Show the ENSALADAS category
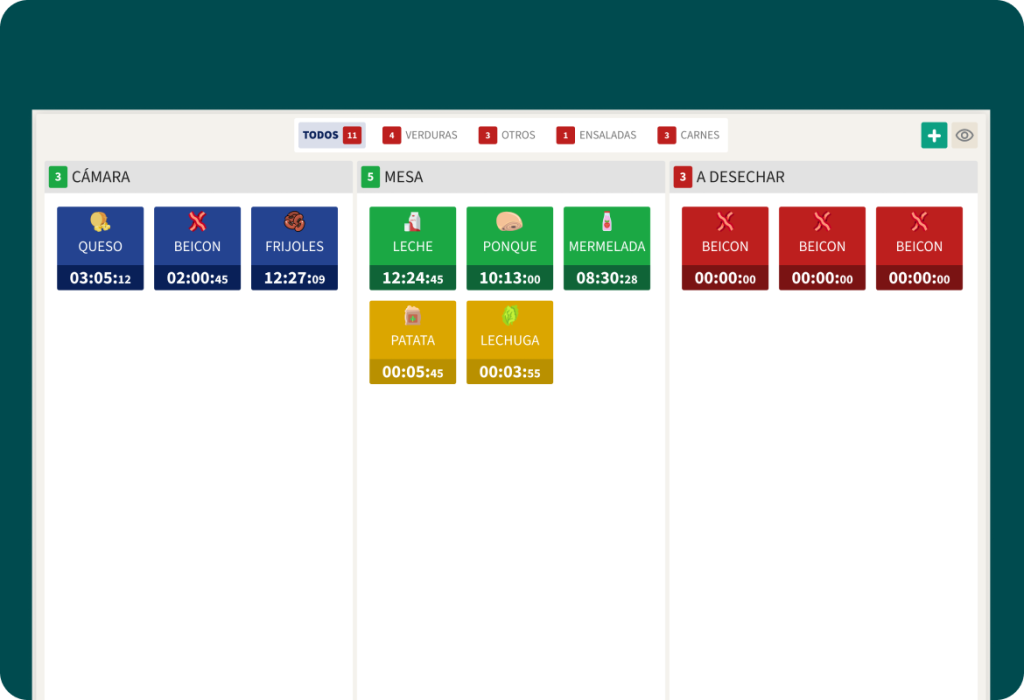 coord(597,135)
